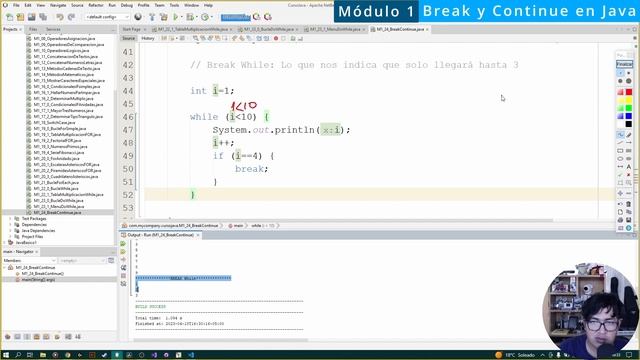Select the pencil tool in annotation palette
This screenshot has width=640, height=360.
629,135
